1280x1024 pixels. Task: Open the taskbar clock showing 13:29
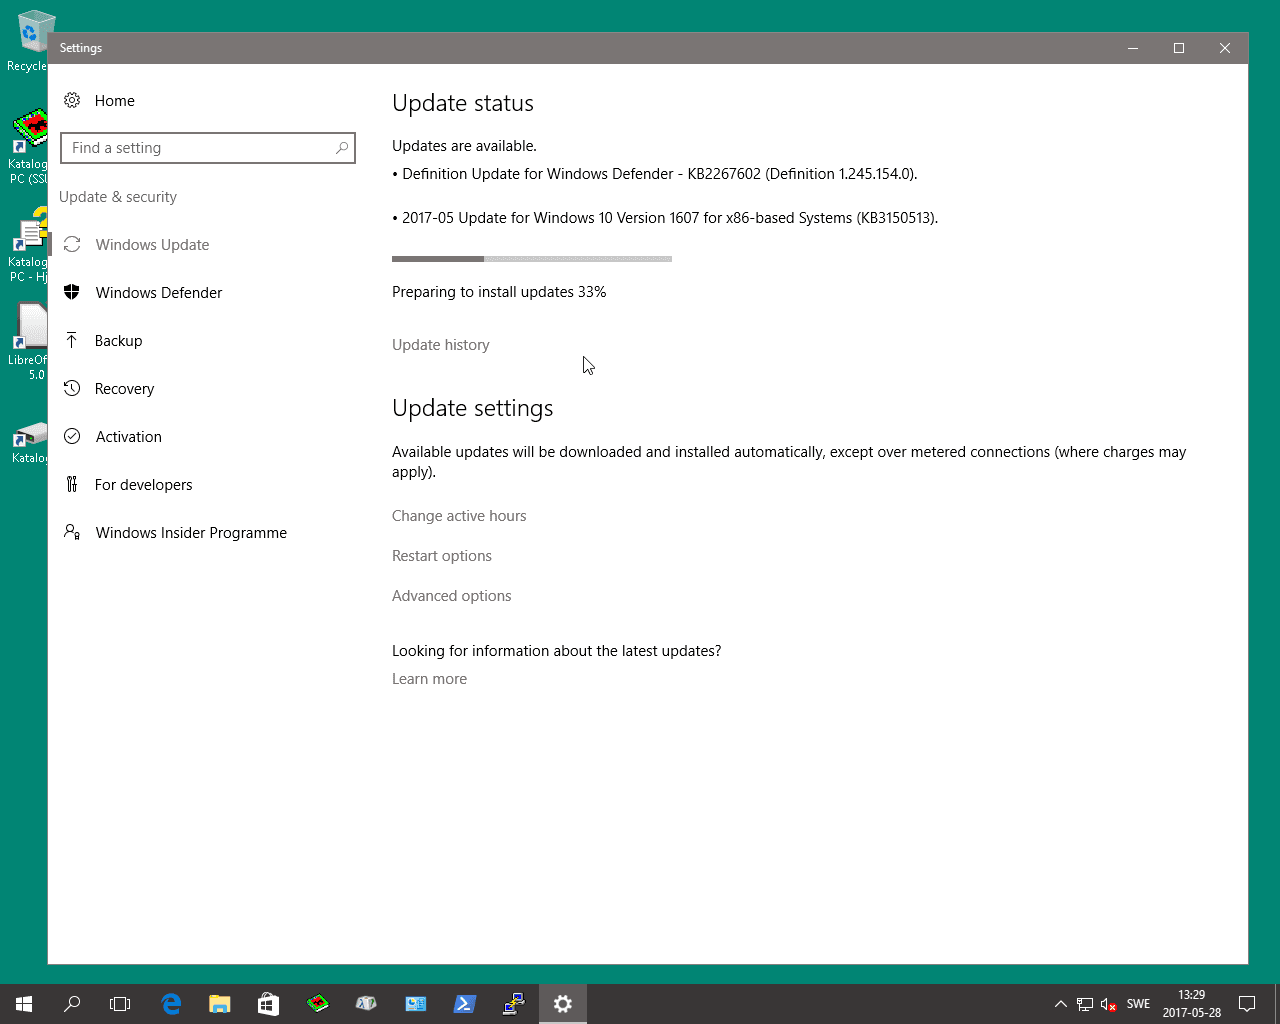tap(1191, 1004)
